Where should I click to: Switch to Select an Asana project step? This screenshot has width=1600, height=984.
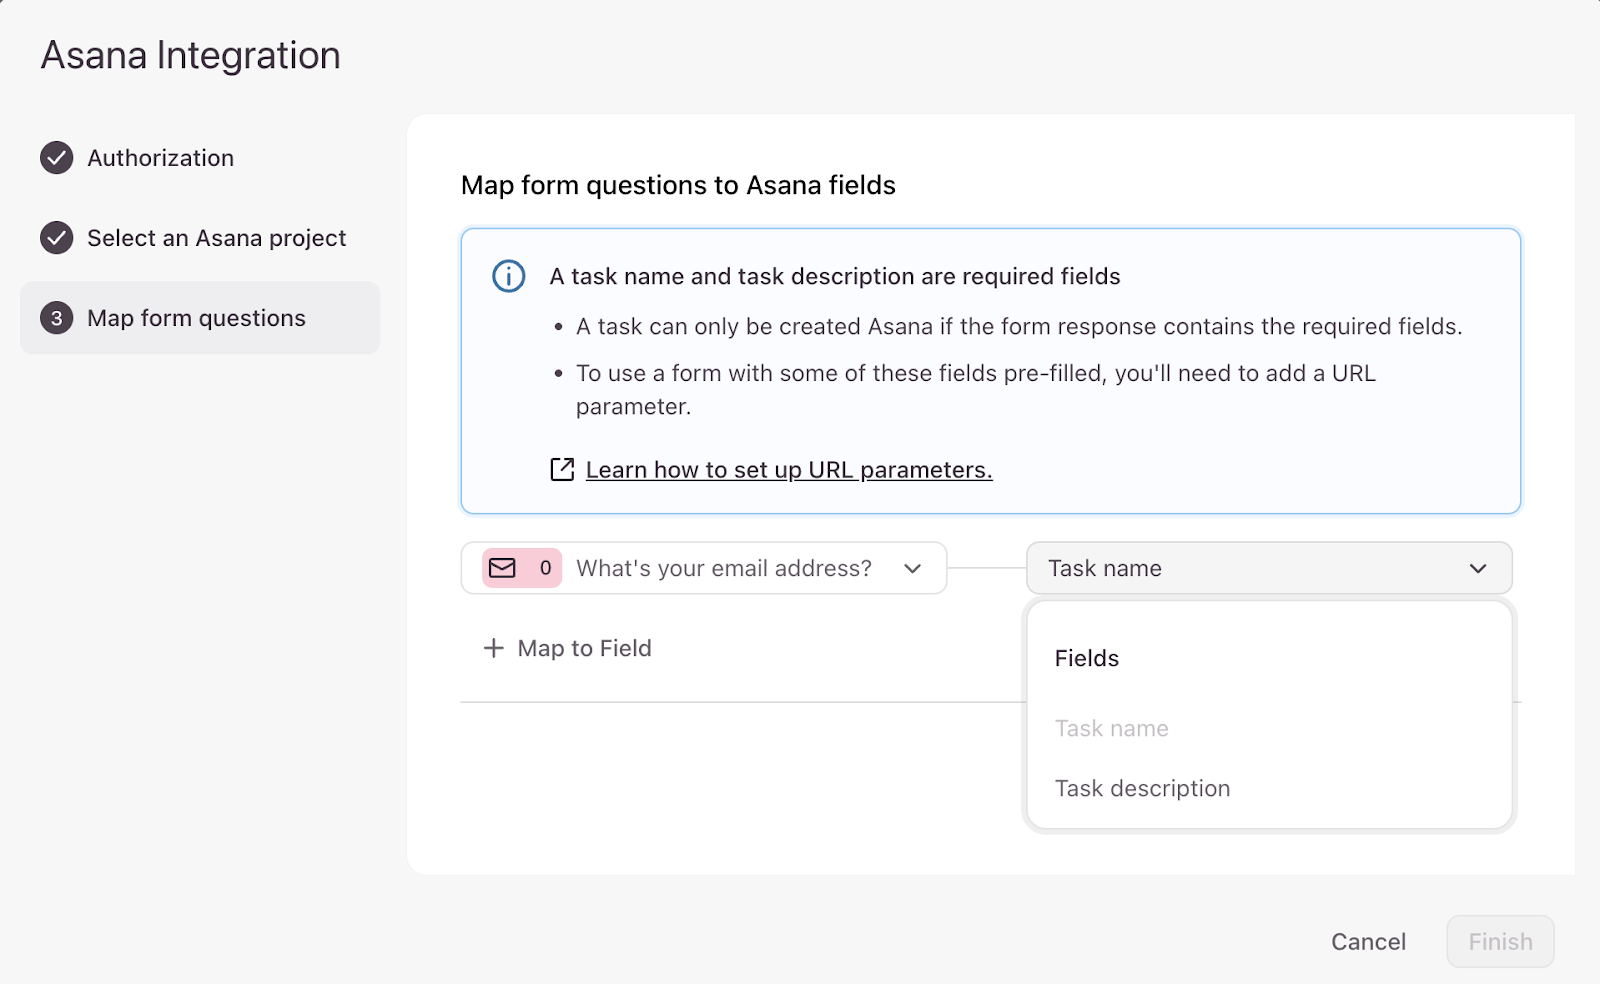point(216,238)
